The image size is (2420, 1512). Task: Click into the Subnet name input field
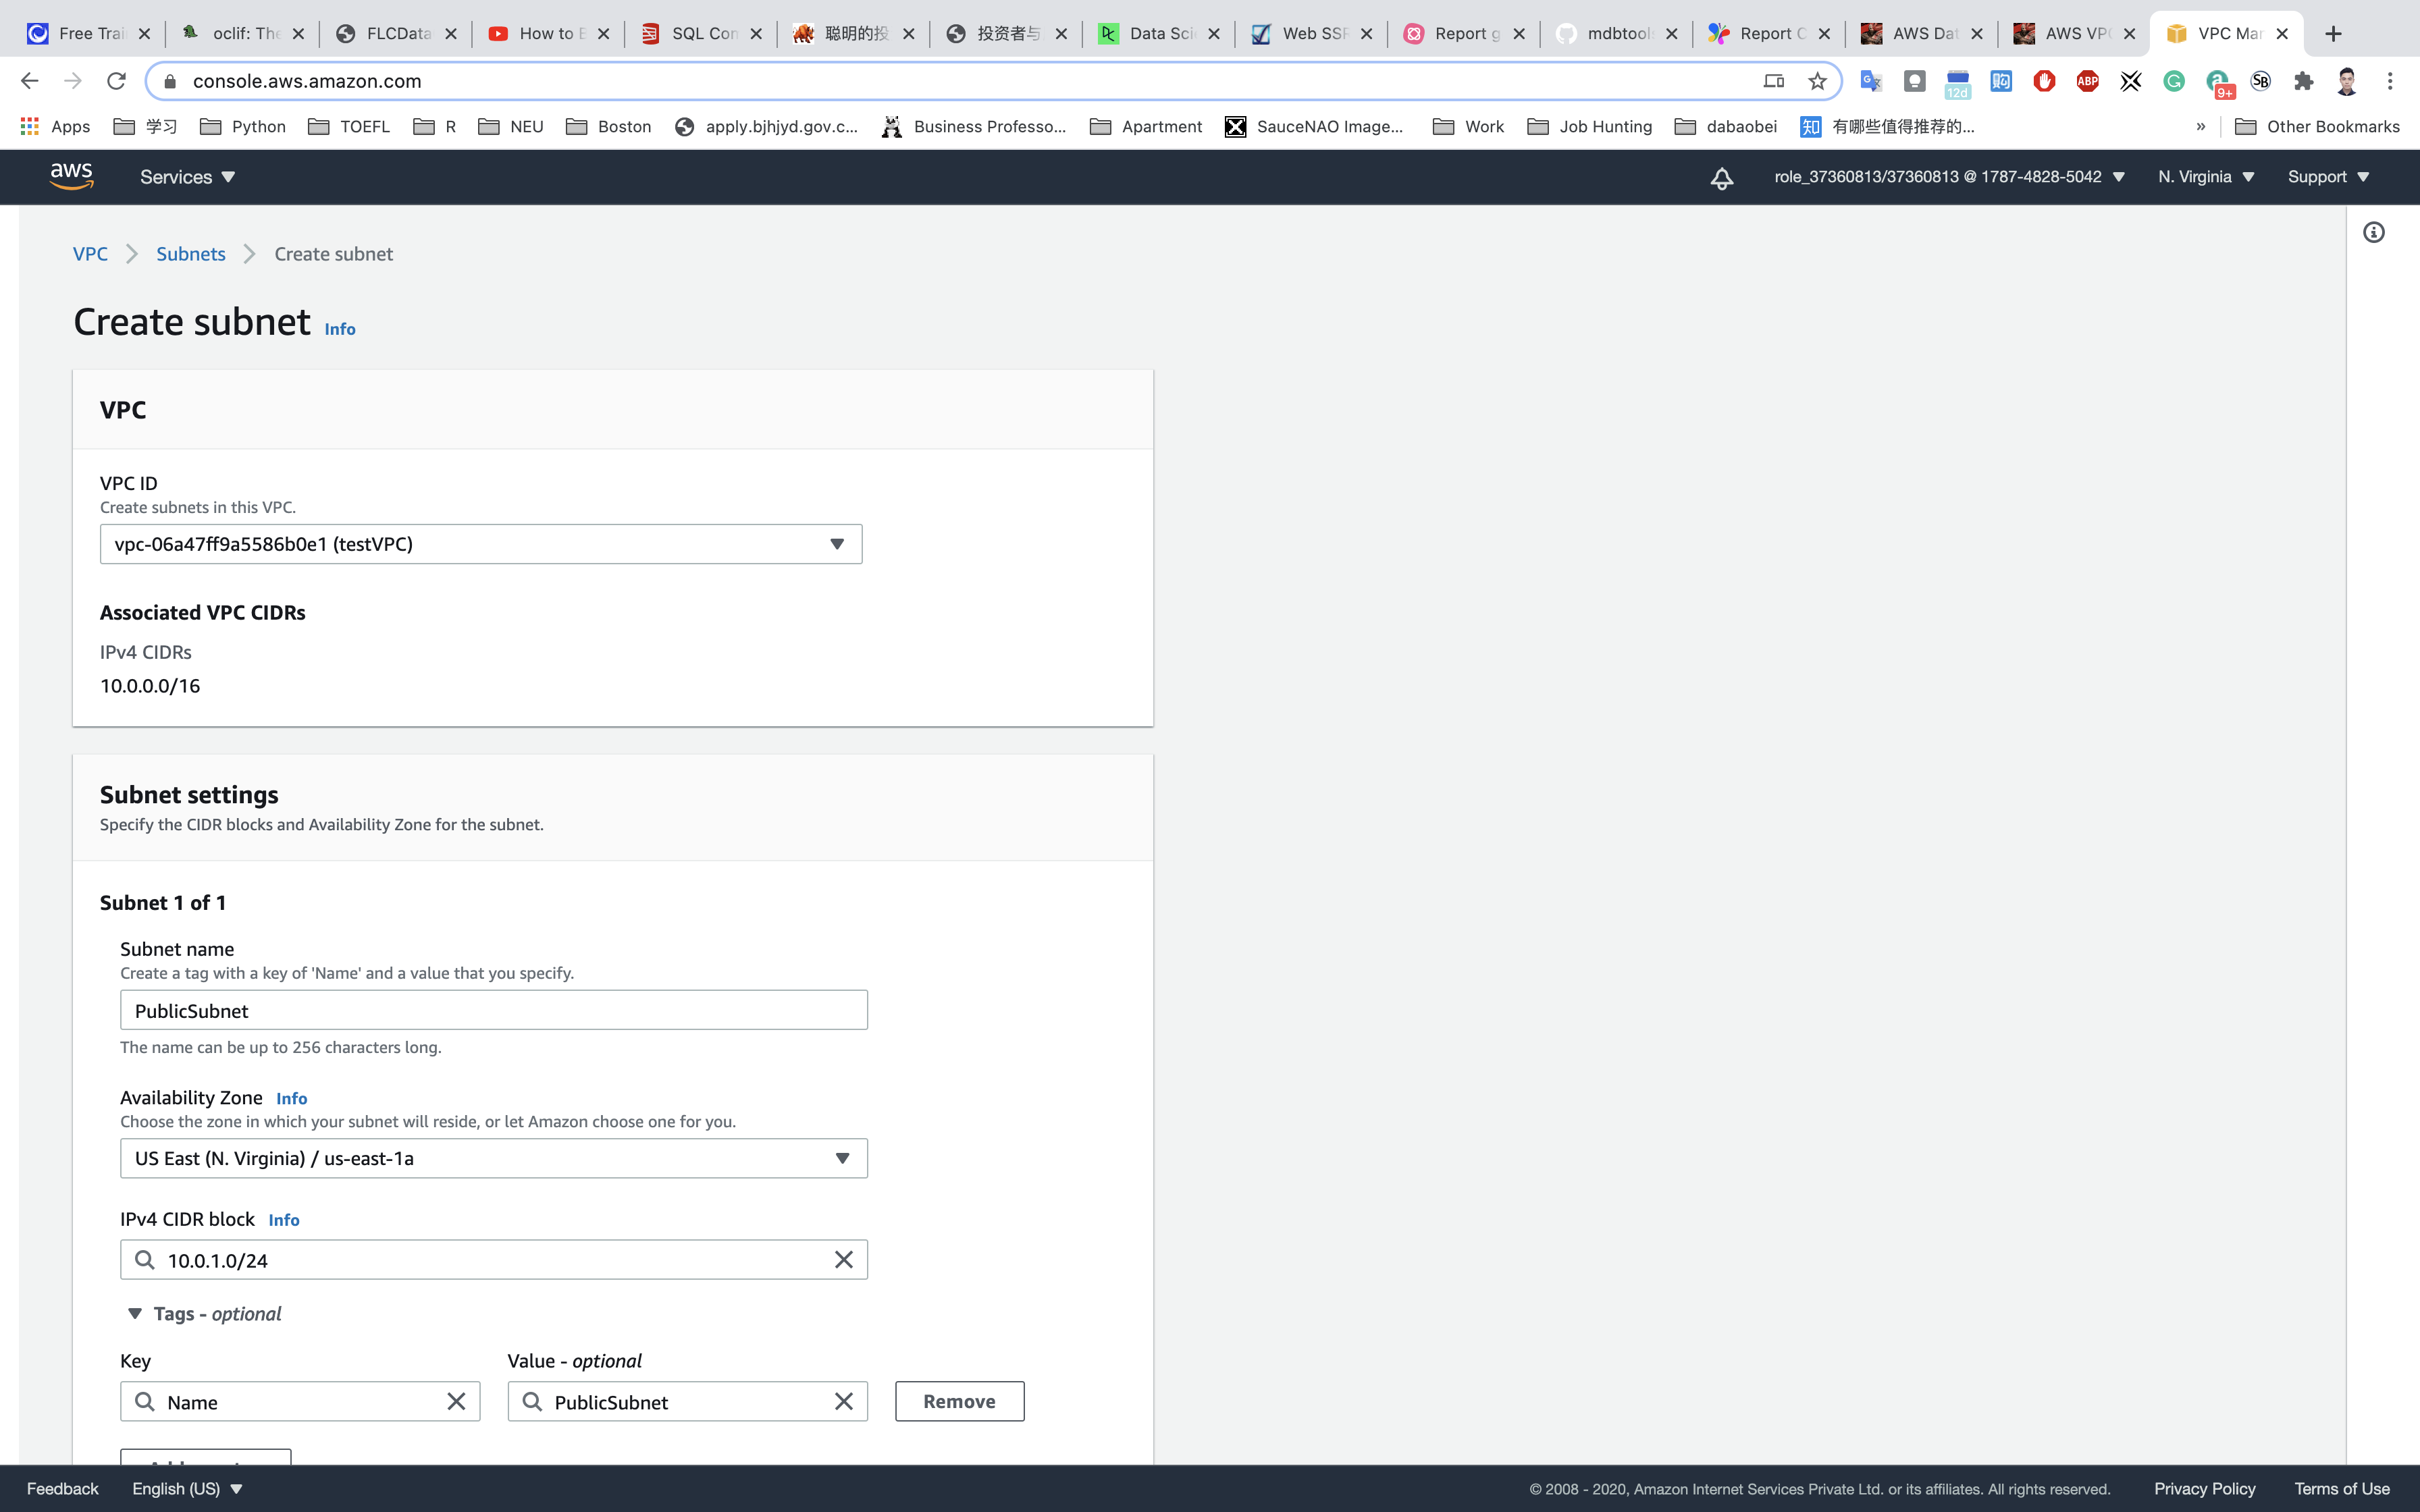click(493, 1010)
